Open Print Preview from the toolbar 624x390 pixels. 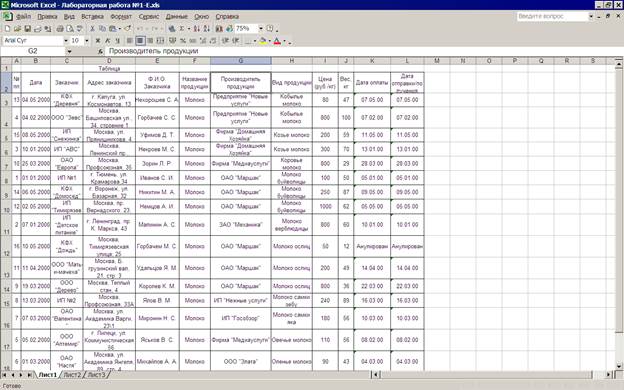click(70, 29)
